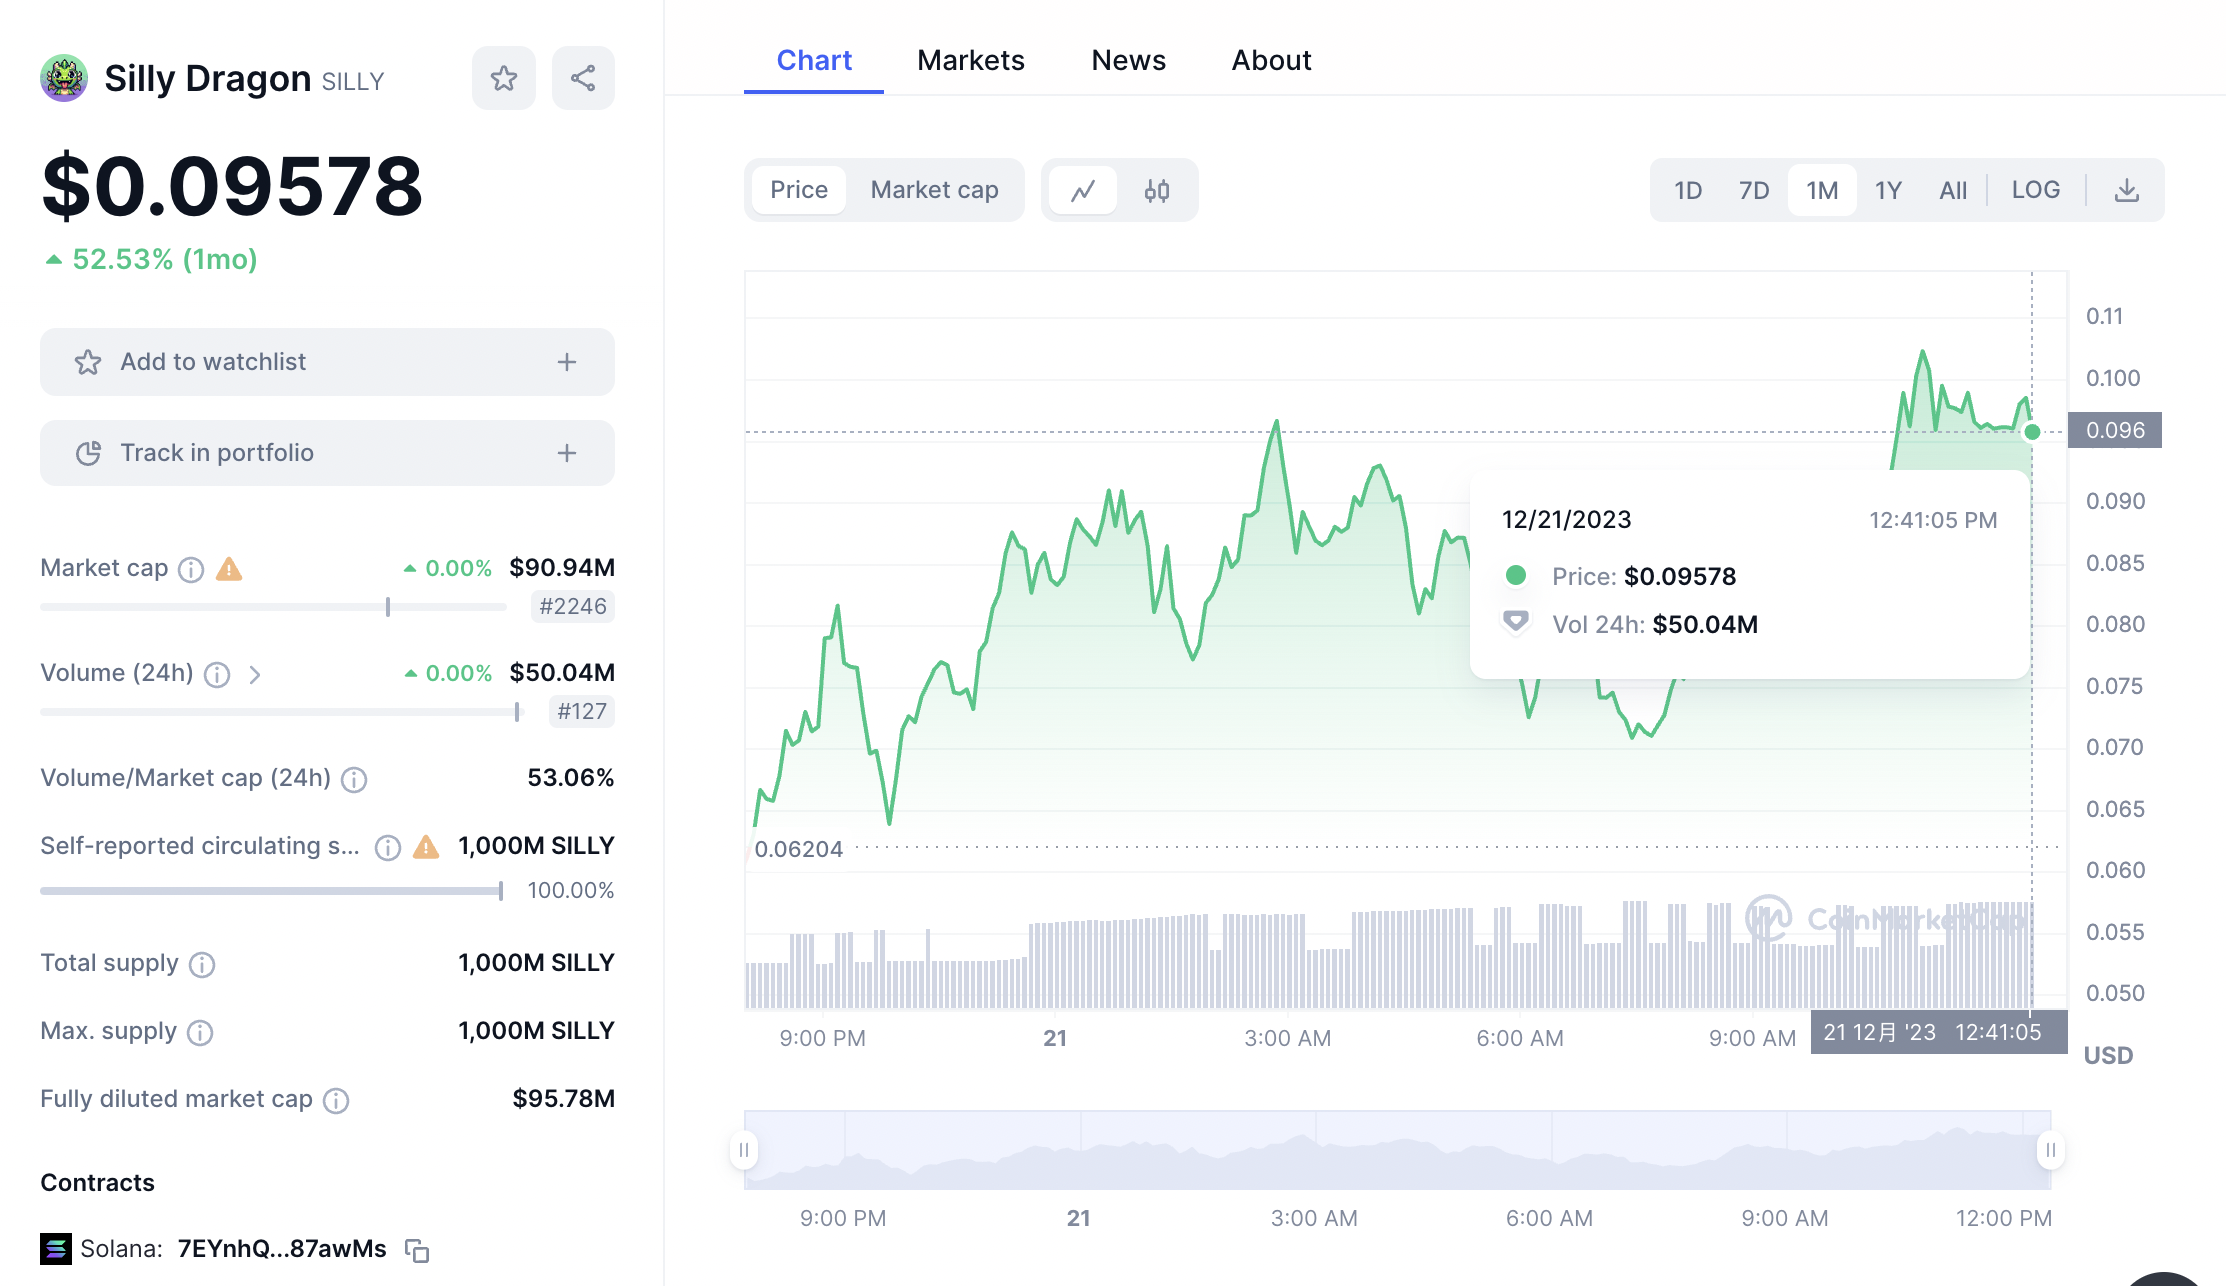Select the 7D time range

[x=1754, y=190]
